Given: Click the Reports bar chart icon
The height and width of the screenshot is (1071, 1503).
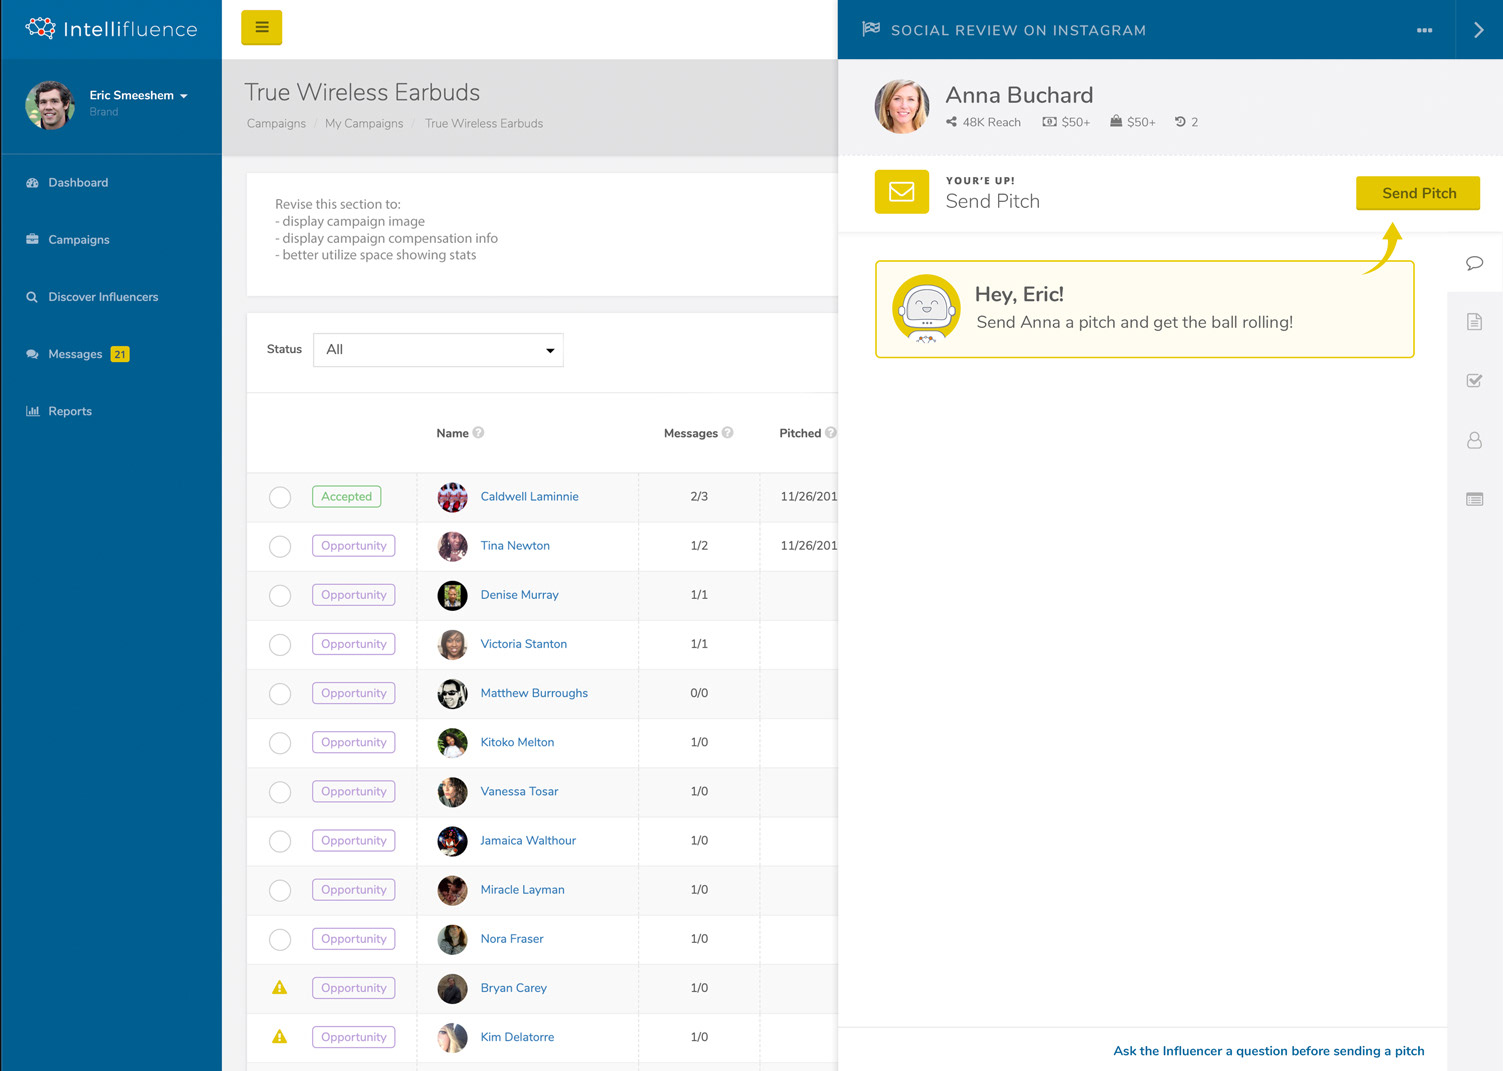Looking at the screenshot, I should [x=32, y=411].
